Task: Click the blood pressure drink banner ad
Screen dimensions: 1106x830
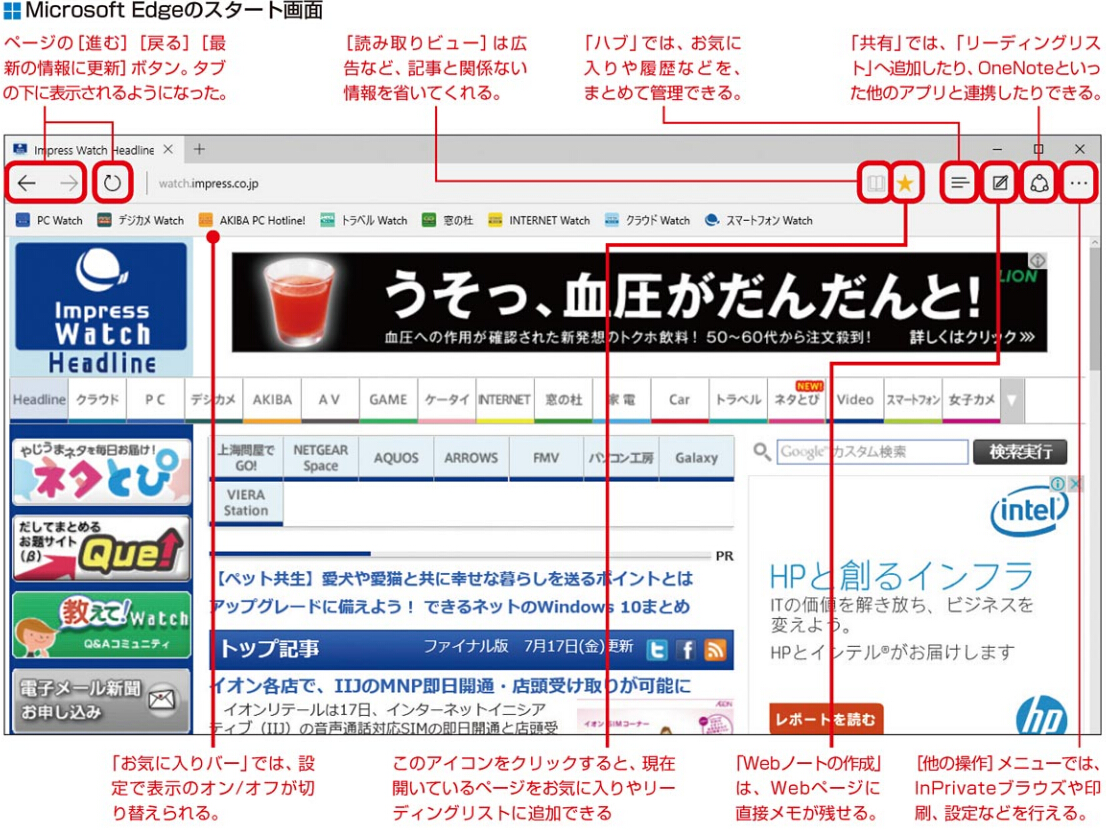Action: click(x=639, y=302)
